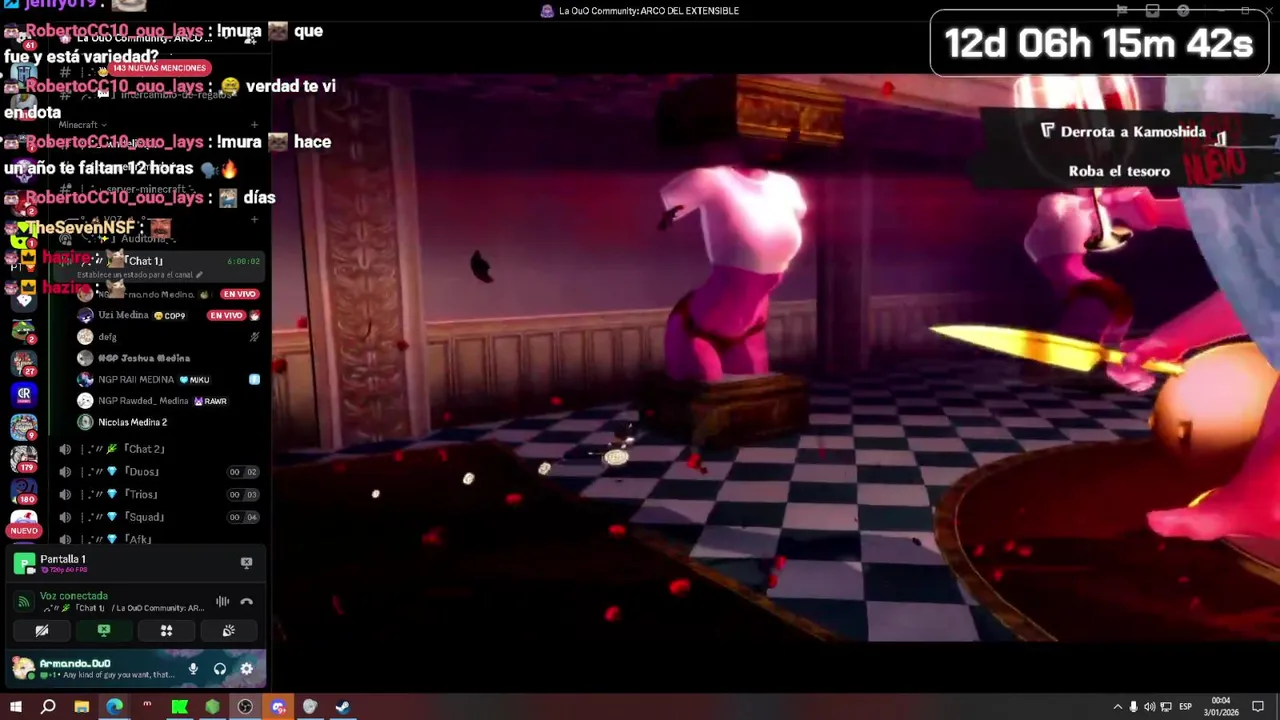This screenshot has height=720, width=1280.
Task: Deafen audio with the headphones icon
Action: pos(220,669)
